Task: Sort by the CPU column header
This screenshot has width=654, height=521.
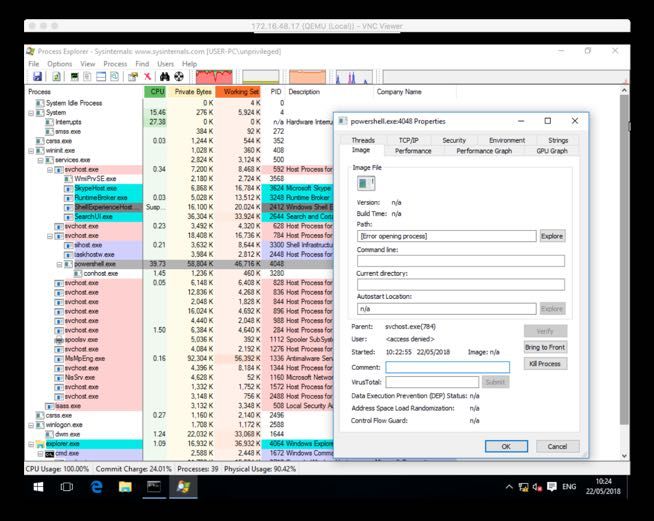Action: pyautogui.click(x=155, y=92)
